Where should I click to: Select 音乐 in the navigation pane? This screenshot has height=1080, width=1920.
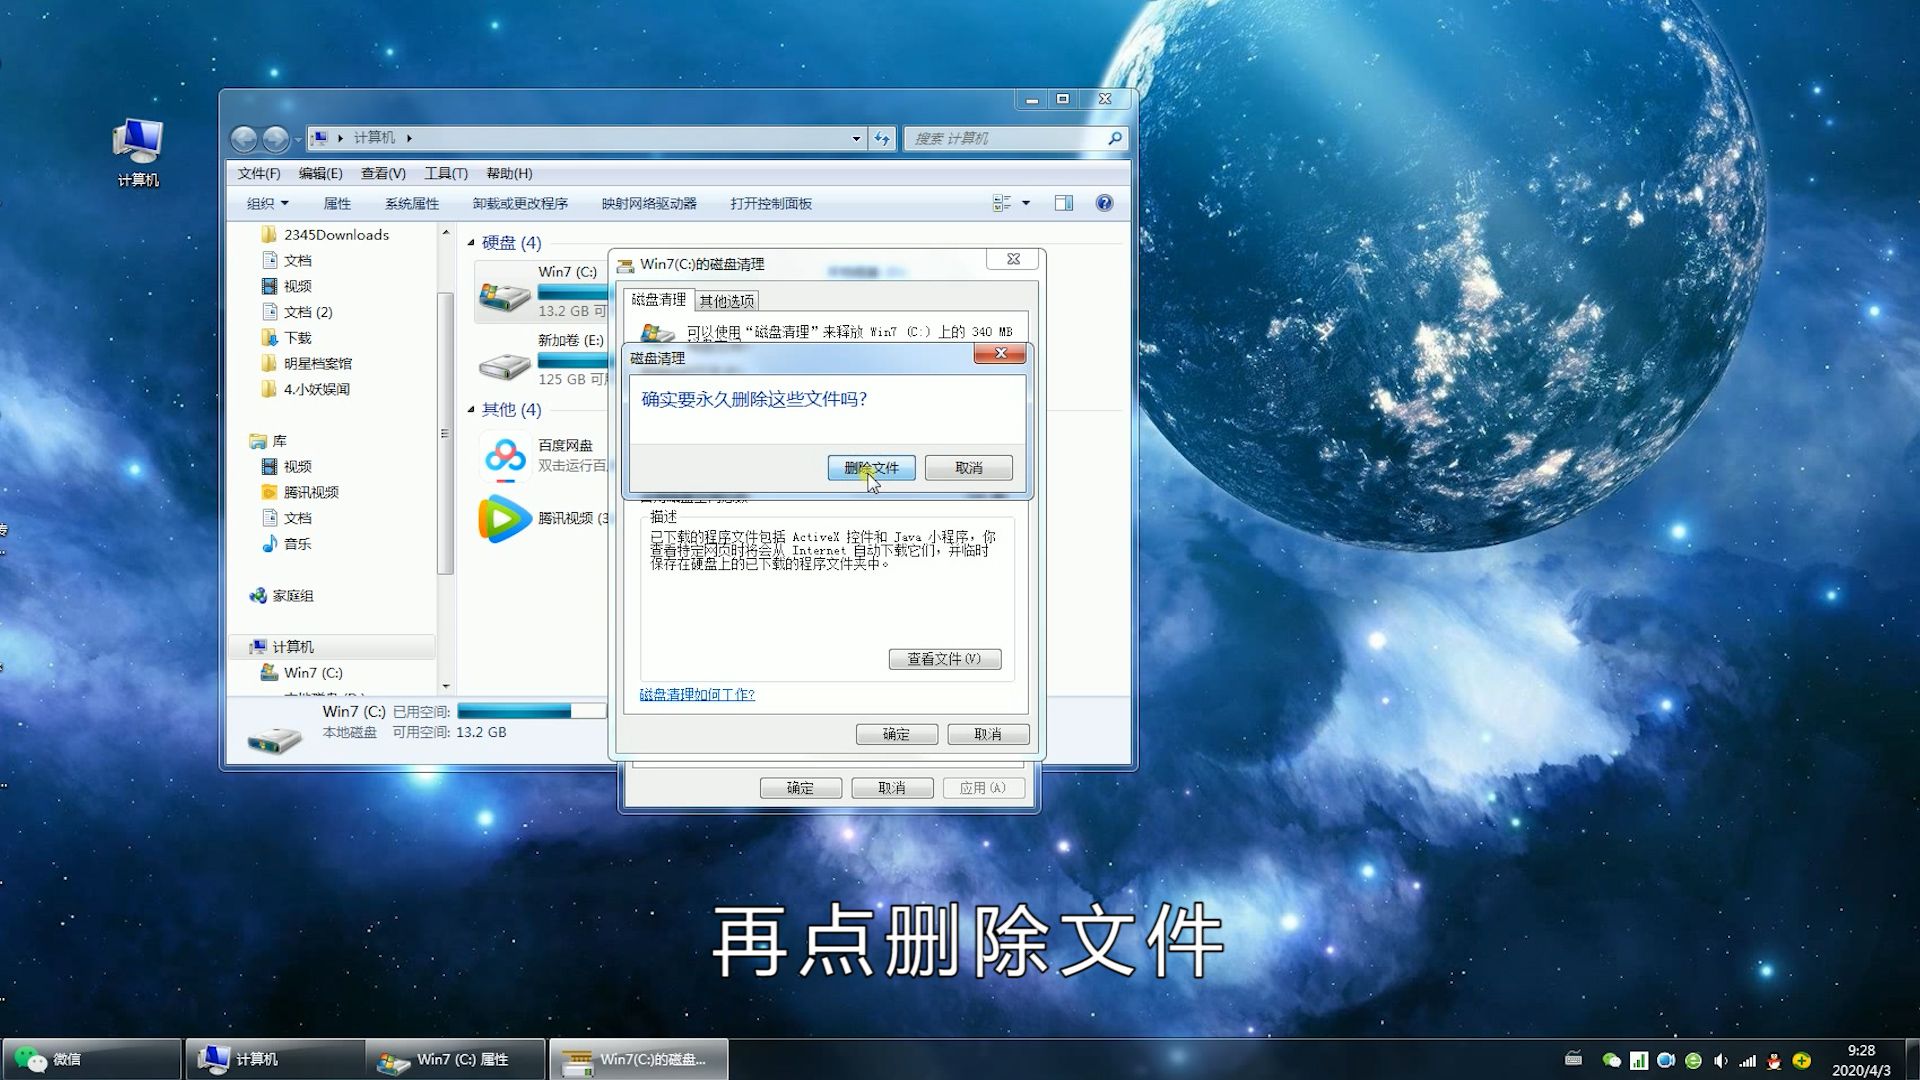click(x=297, y=544)
